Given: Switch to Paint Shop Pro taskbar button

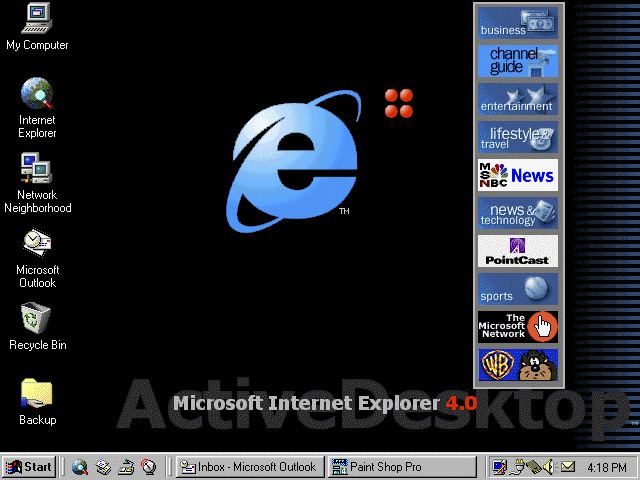Looking at the screenshot, I should (x=402, y=467).
